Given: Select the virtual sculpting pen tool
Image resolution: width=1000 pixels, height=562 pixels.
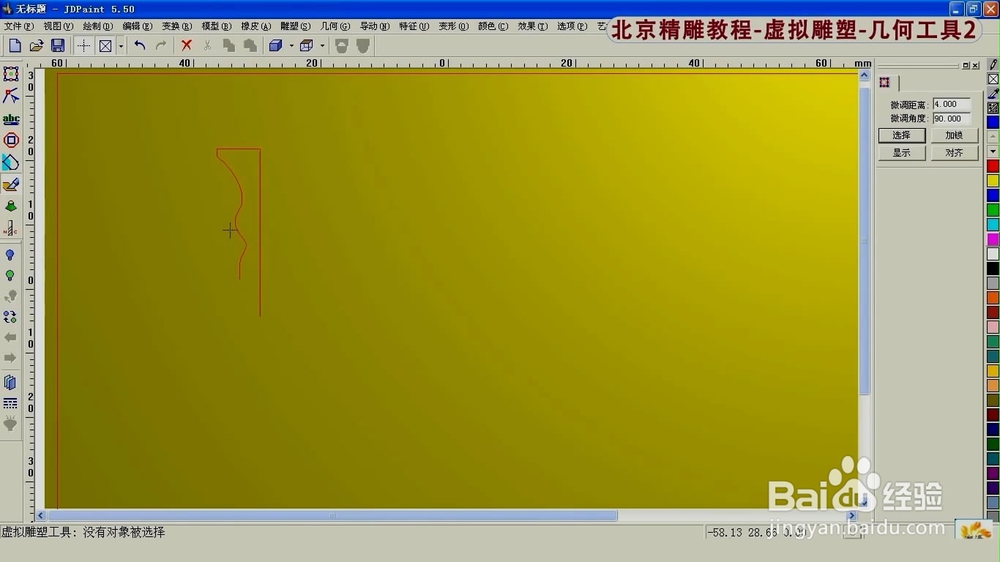Looking at the screenshot, I should coord(11,185).
